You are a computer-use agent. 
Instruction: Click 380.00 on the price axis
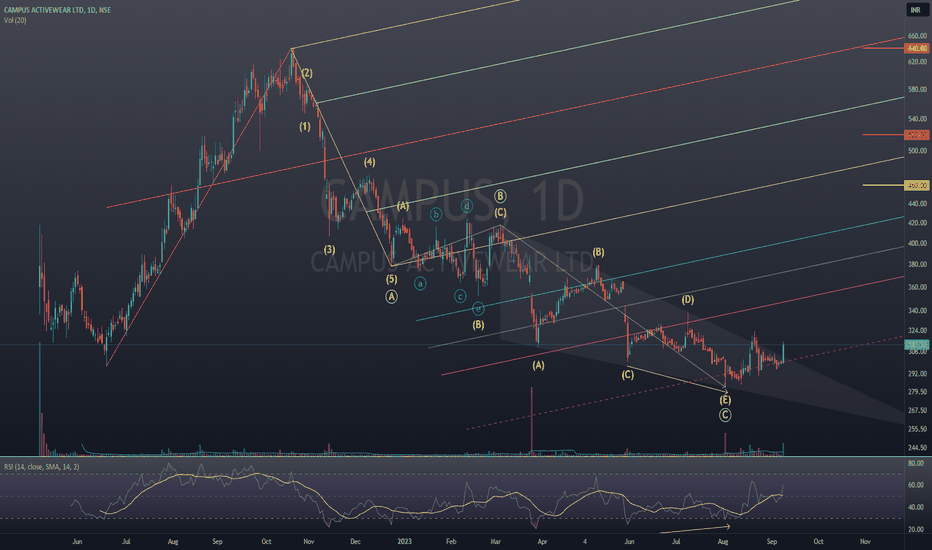click(x=917, y=264)
